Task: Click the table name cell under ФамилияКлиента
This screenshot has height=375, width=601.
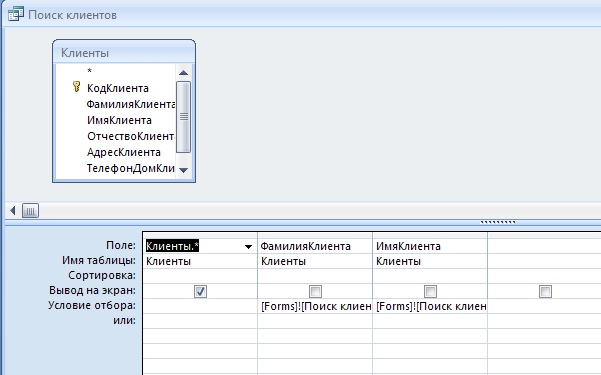Action: [315, 261]
